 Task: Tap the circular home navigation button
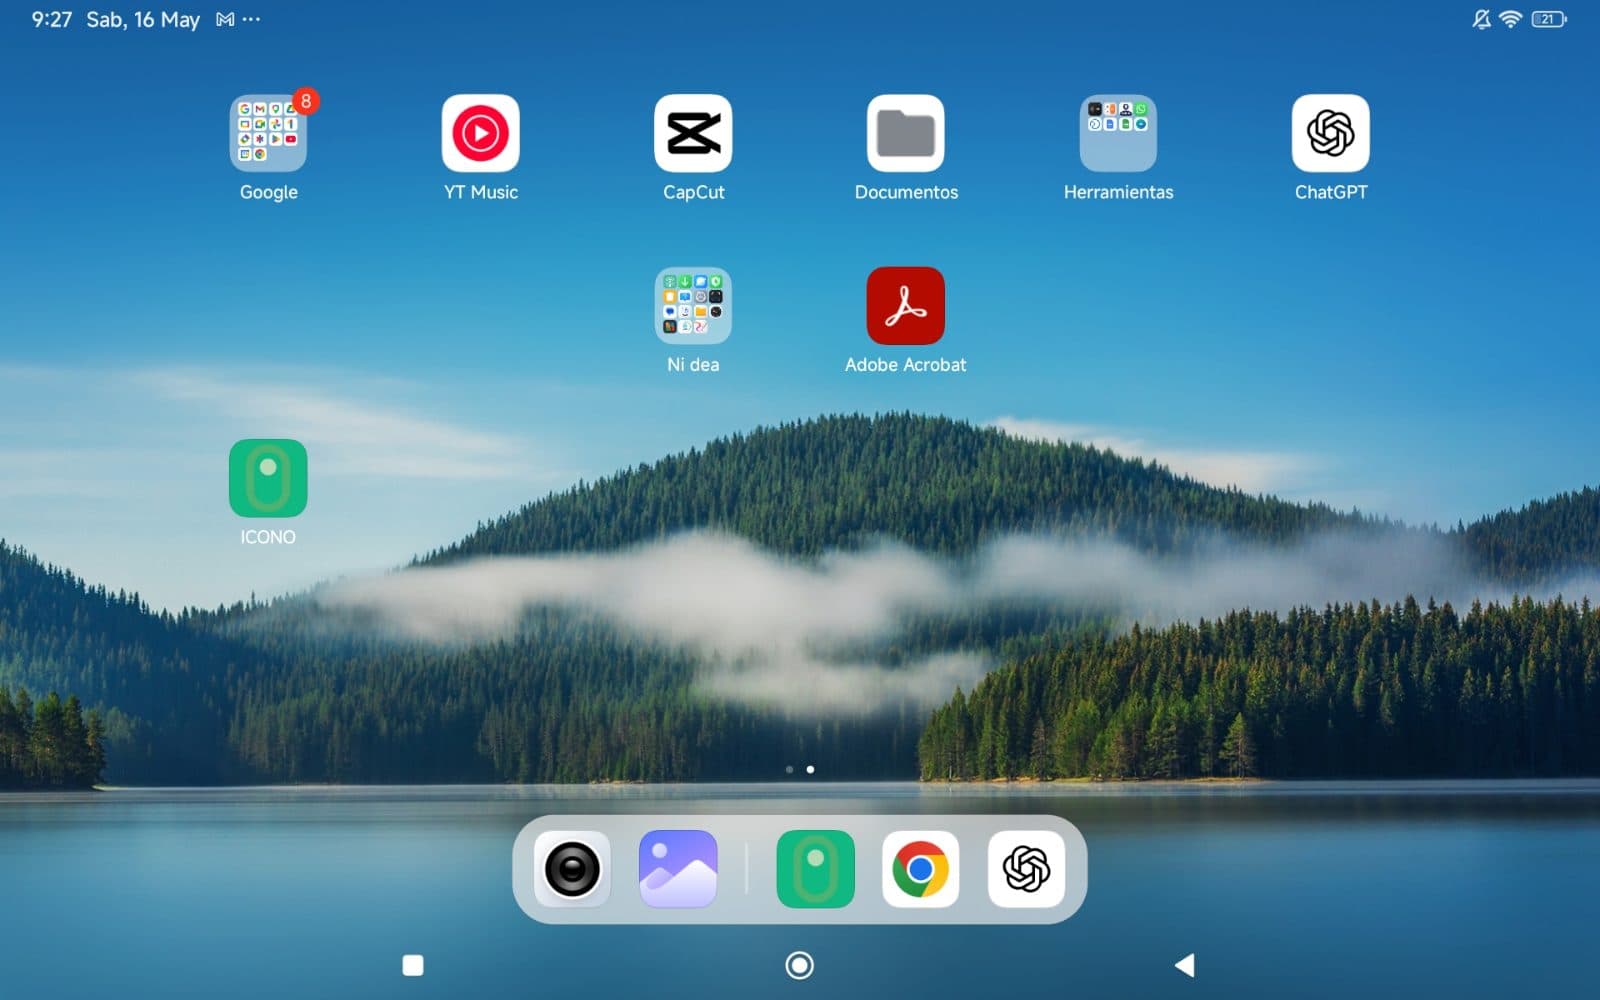click(x=800, y=965)
